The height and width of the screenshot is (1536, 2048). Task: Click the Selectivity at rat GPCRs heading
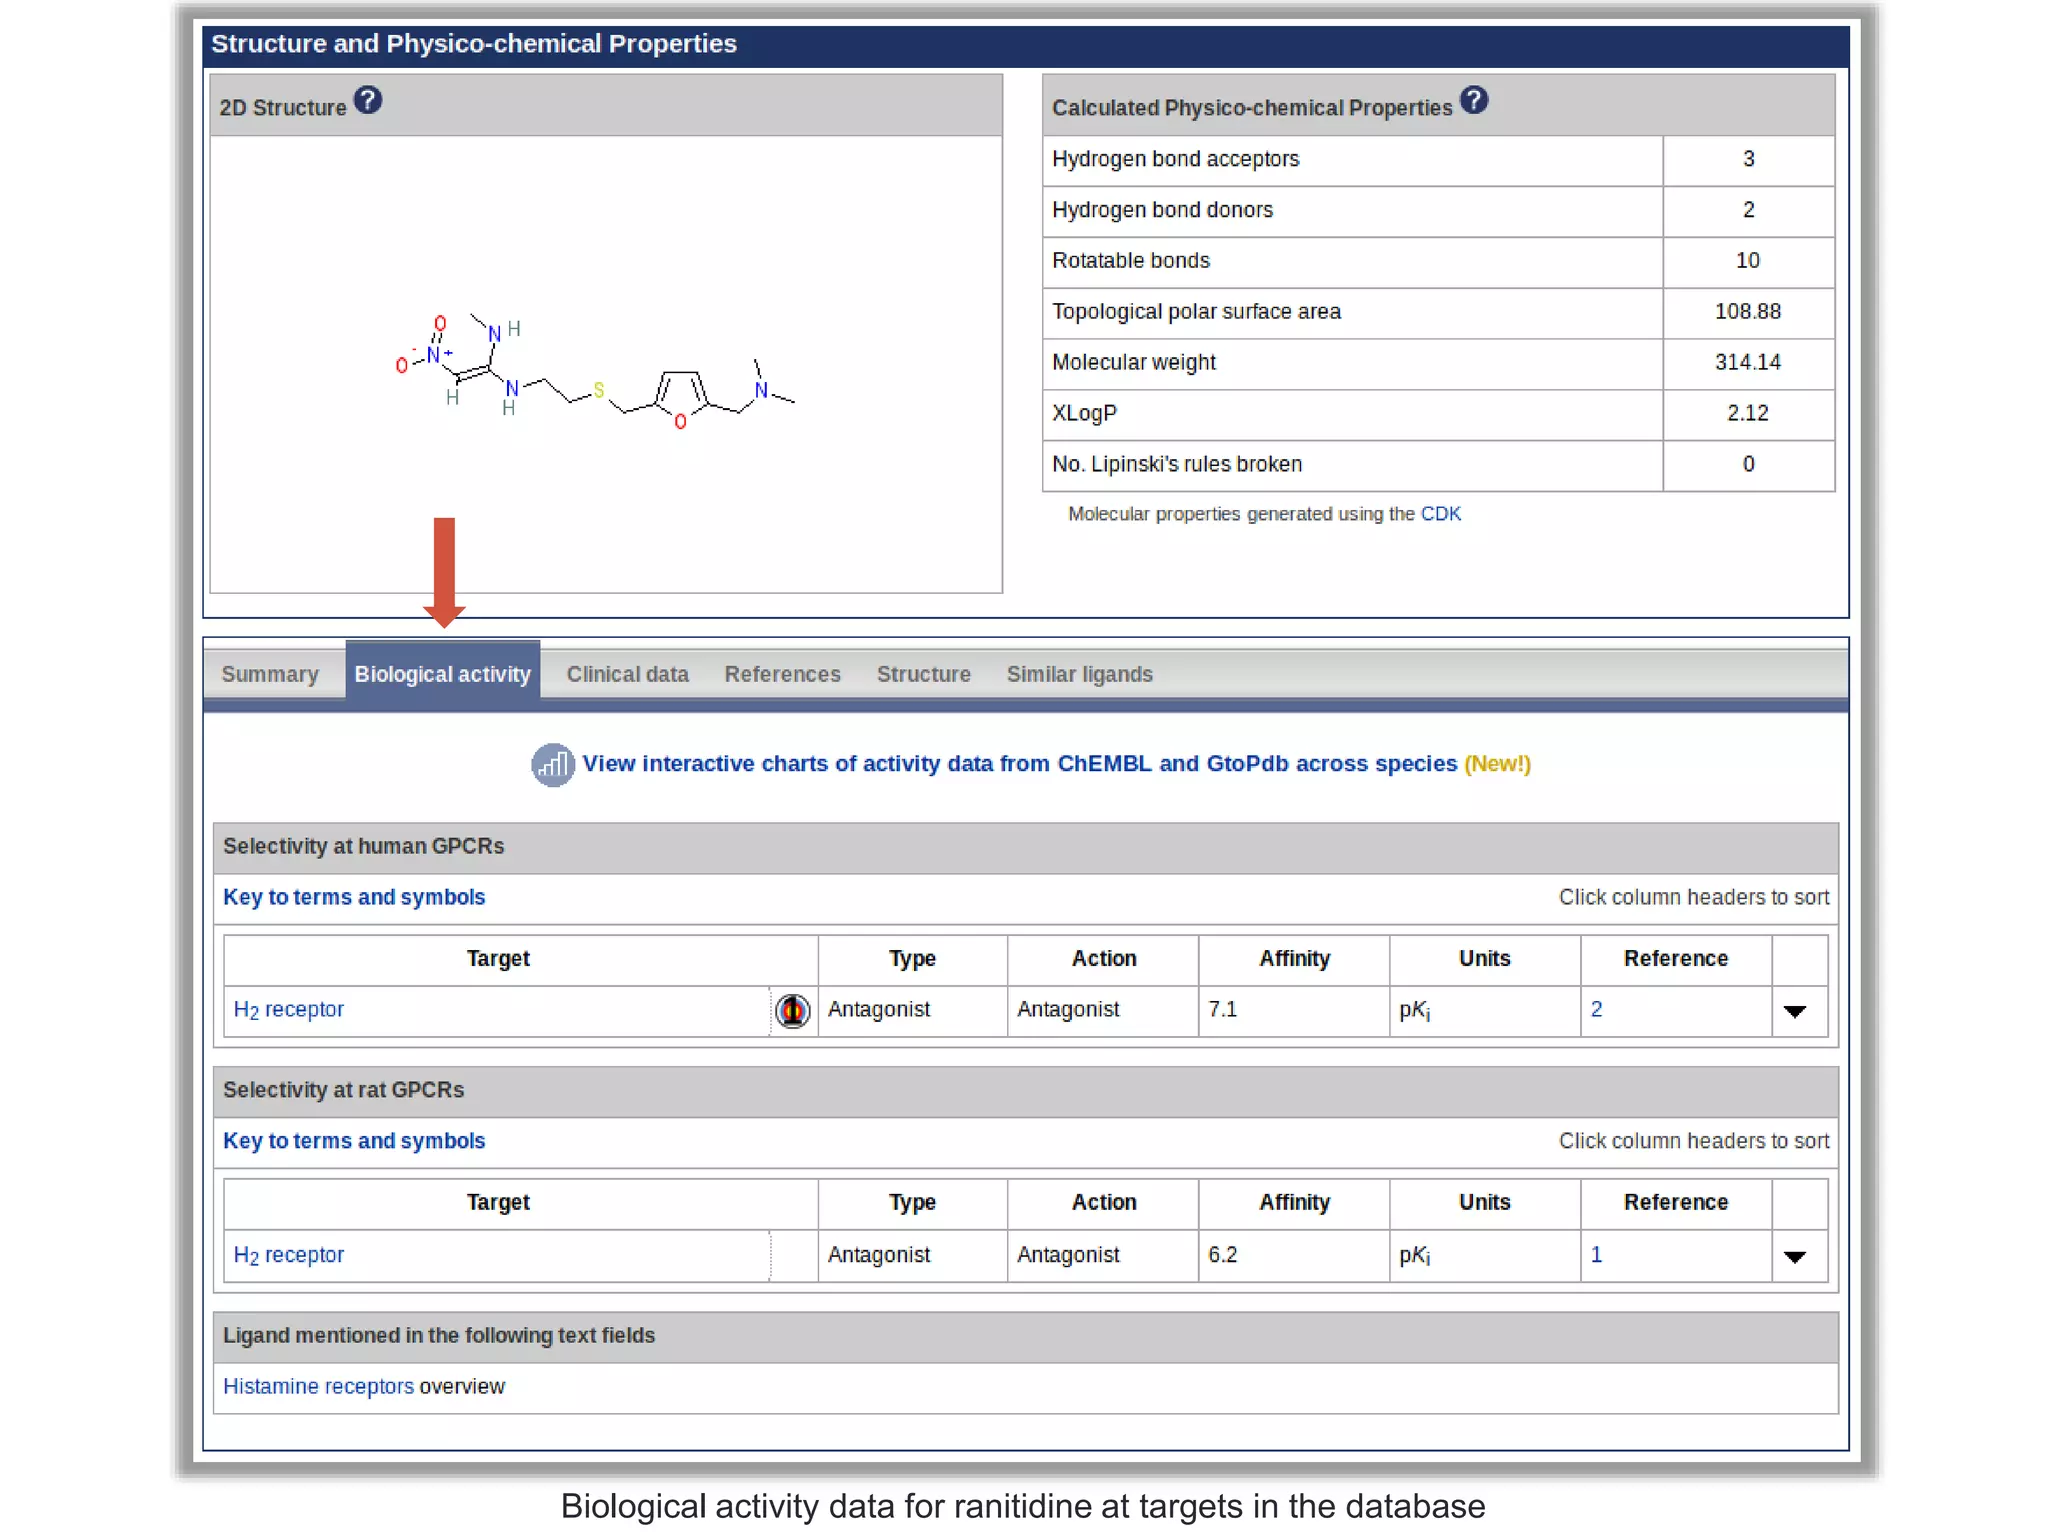point(344,1090)
